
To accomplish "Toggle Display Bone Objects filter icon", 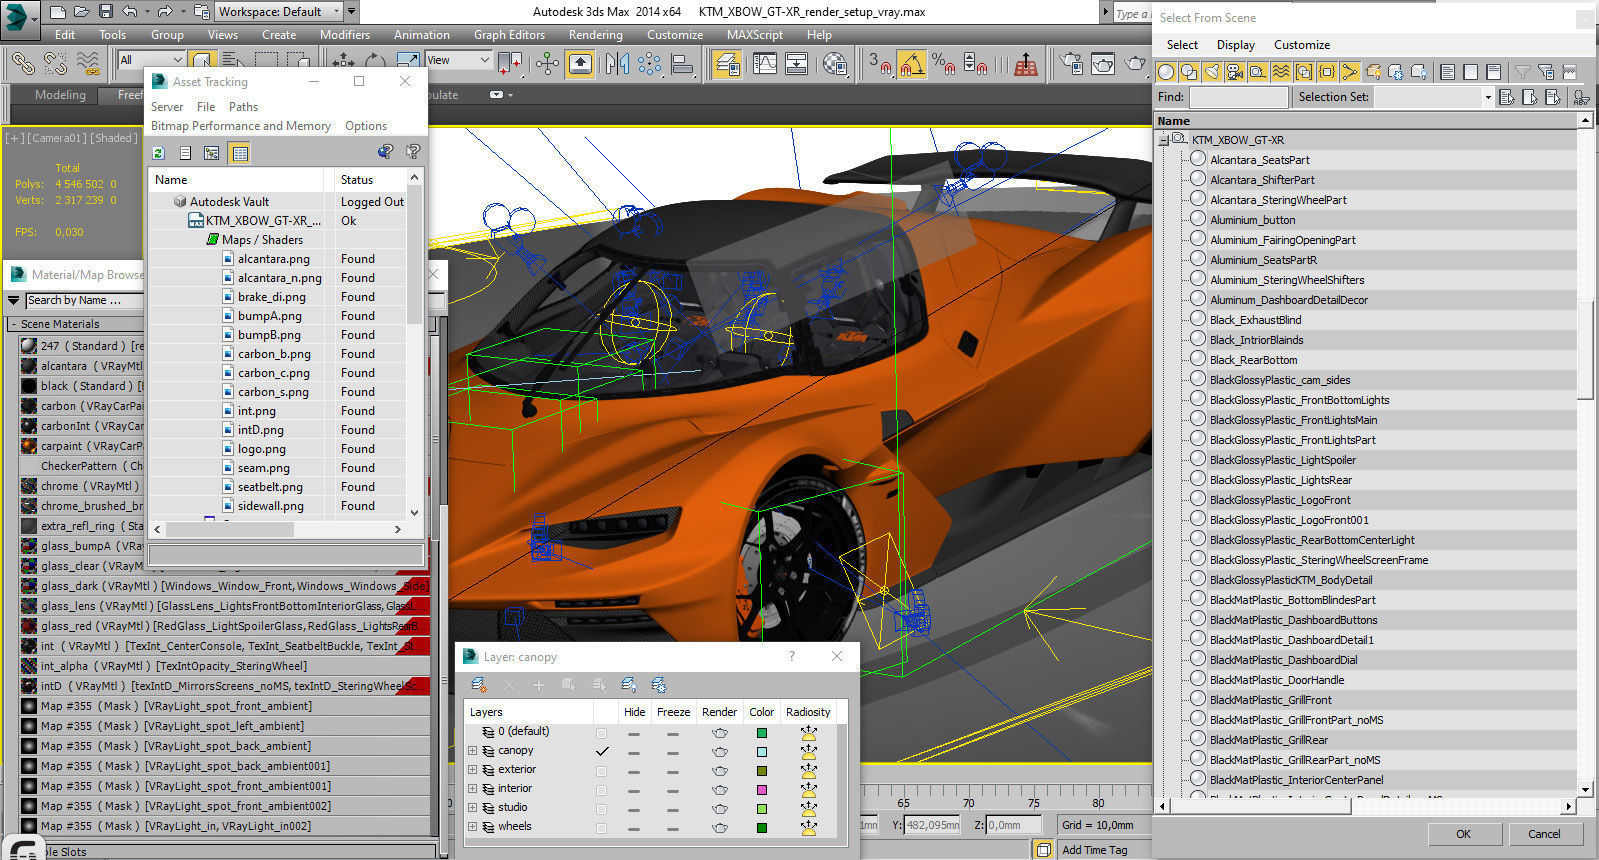I will pos(1350,72).
